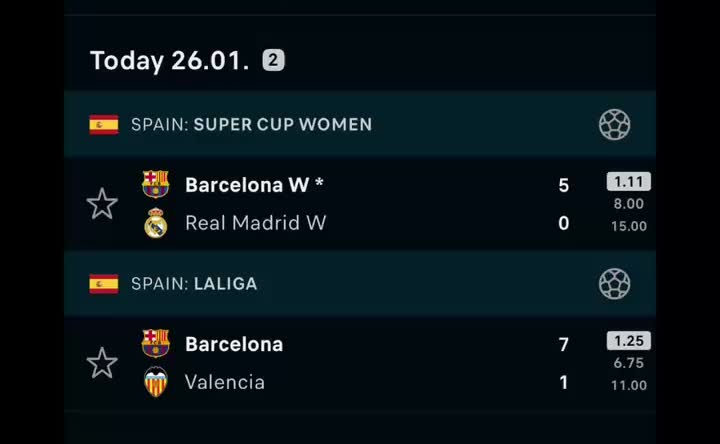
Task: Click the Spain flag beside LaLiga
Action: click(104, 284)
